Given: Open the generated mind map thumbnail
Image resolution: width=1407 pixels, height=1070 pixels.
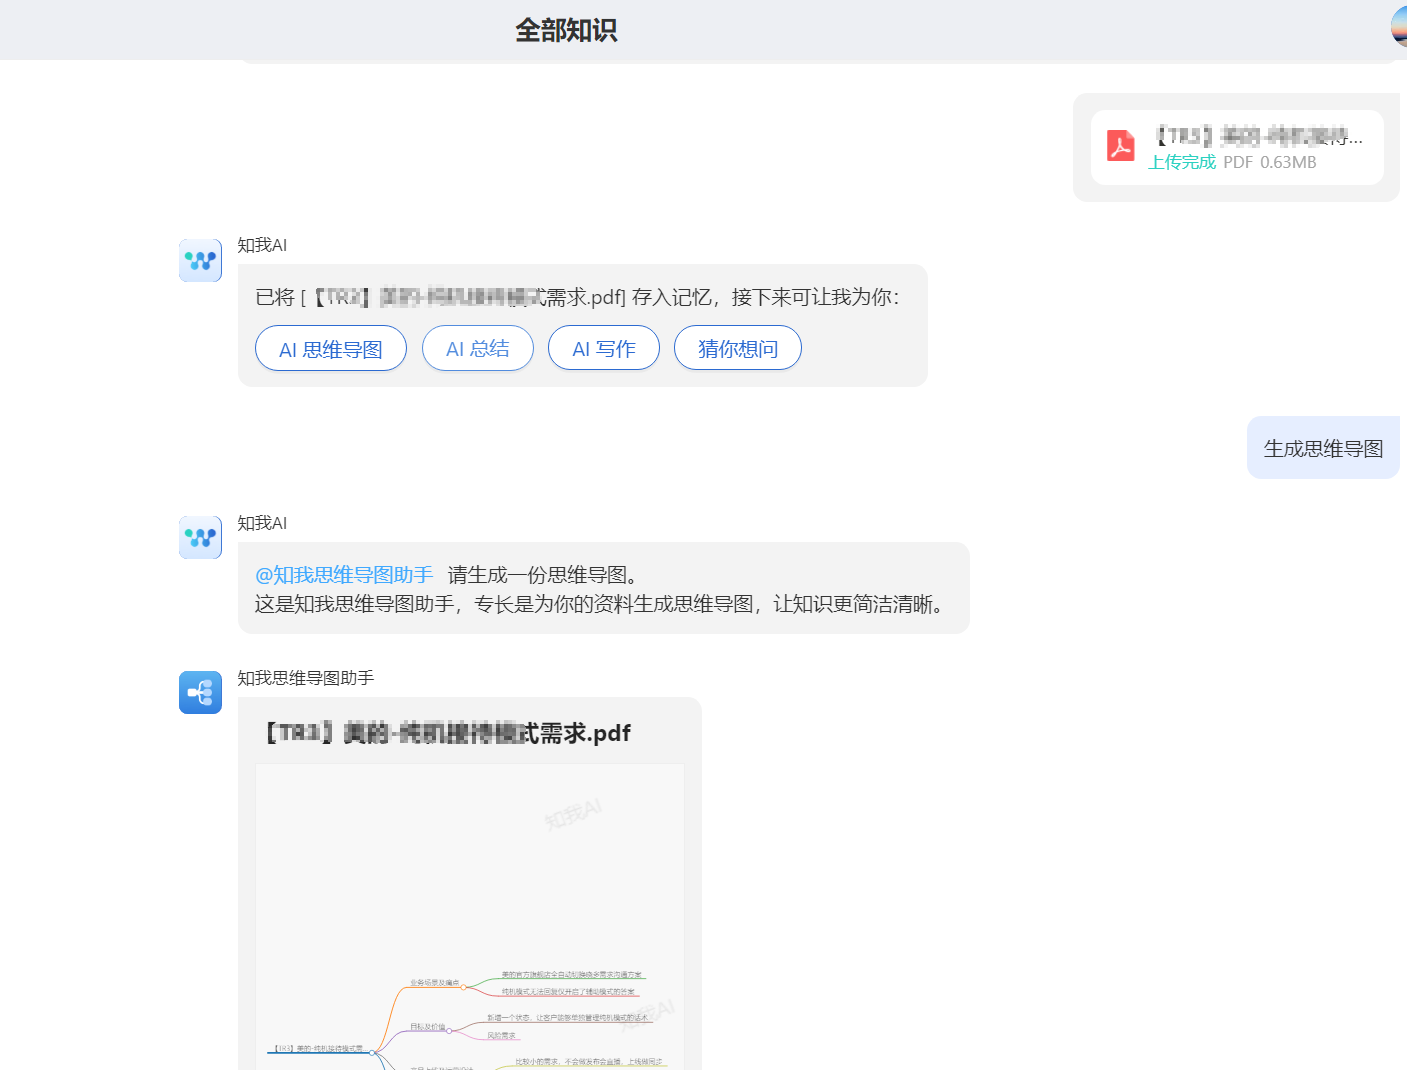Looking at the screenshot, I should pyautogui.click(x=470, y=916).
